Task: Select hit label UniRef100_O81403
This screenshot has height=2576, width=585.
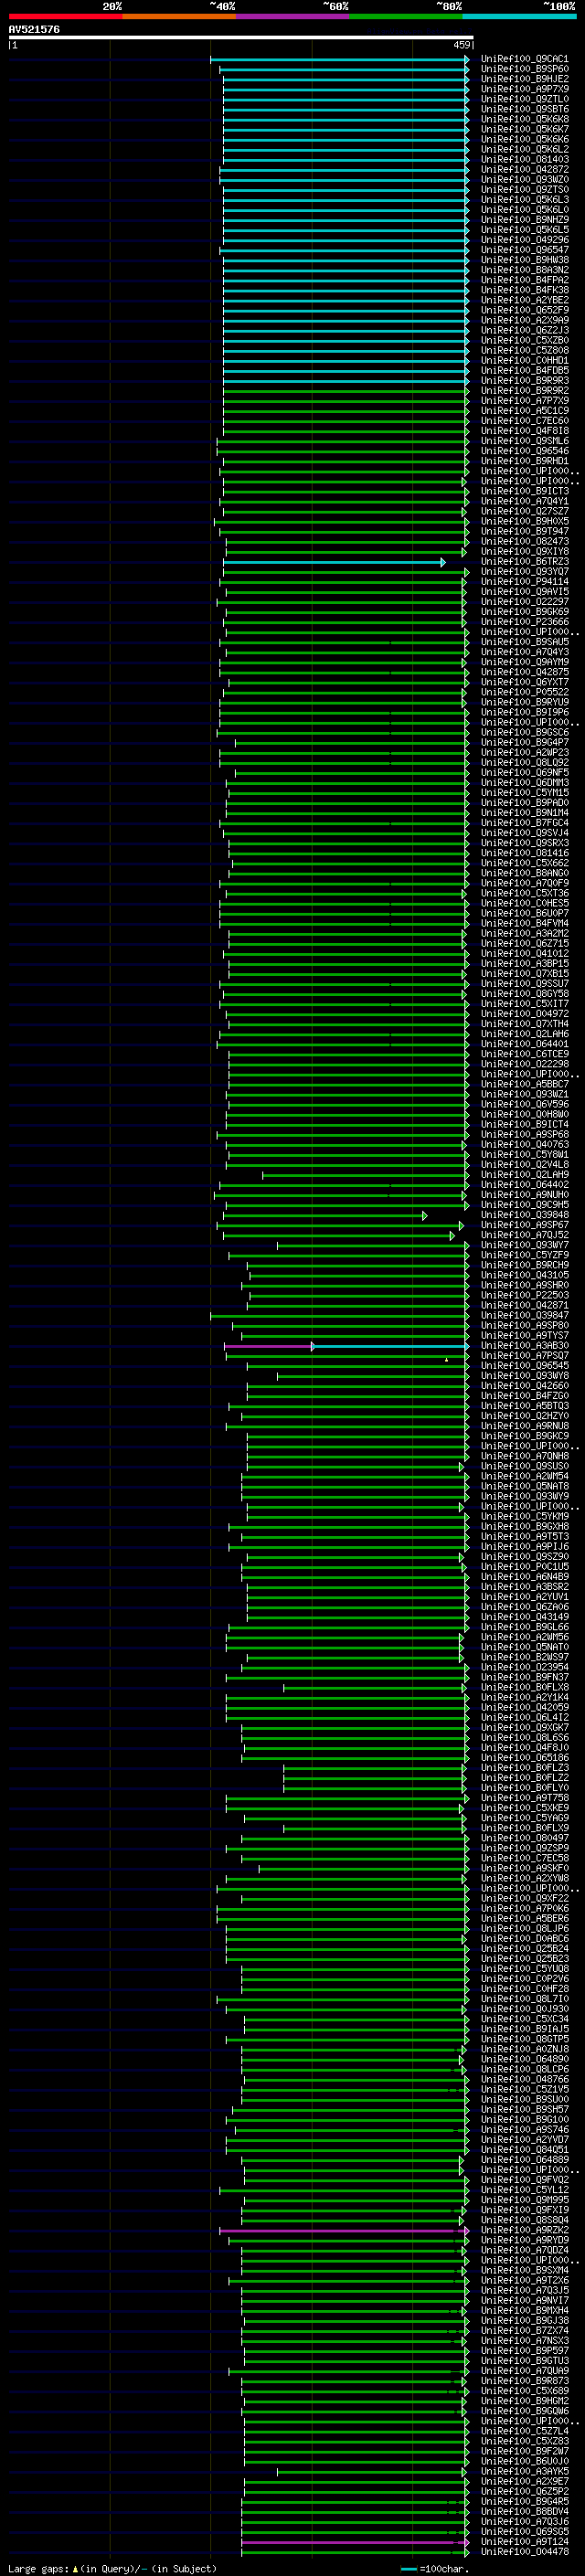Action: coord(524,159)
